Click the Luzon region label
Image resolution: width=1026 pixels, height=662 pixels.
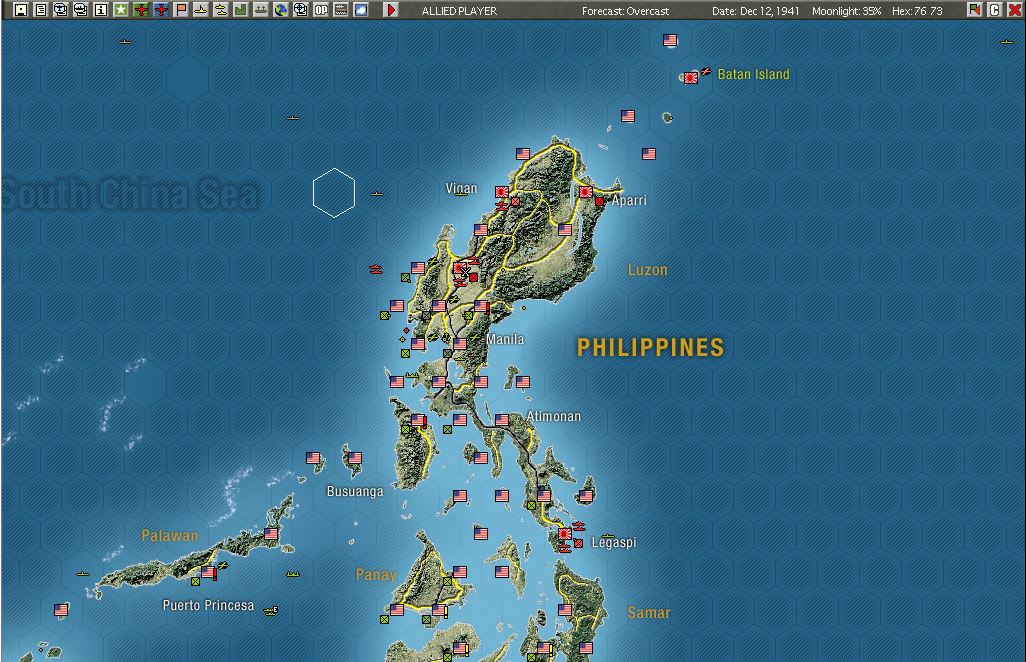tap(648, 270)
